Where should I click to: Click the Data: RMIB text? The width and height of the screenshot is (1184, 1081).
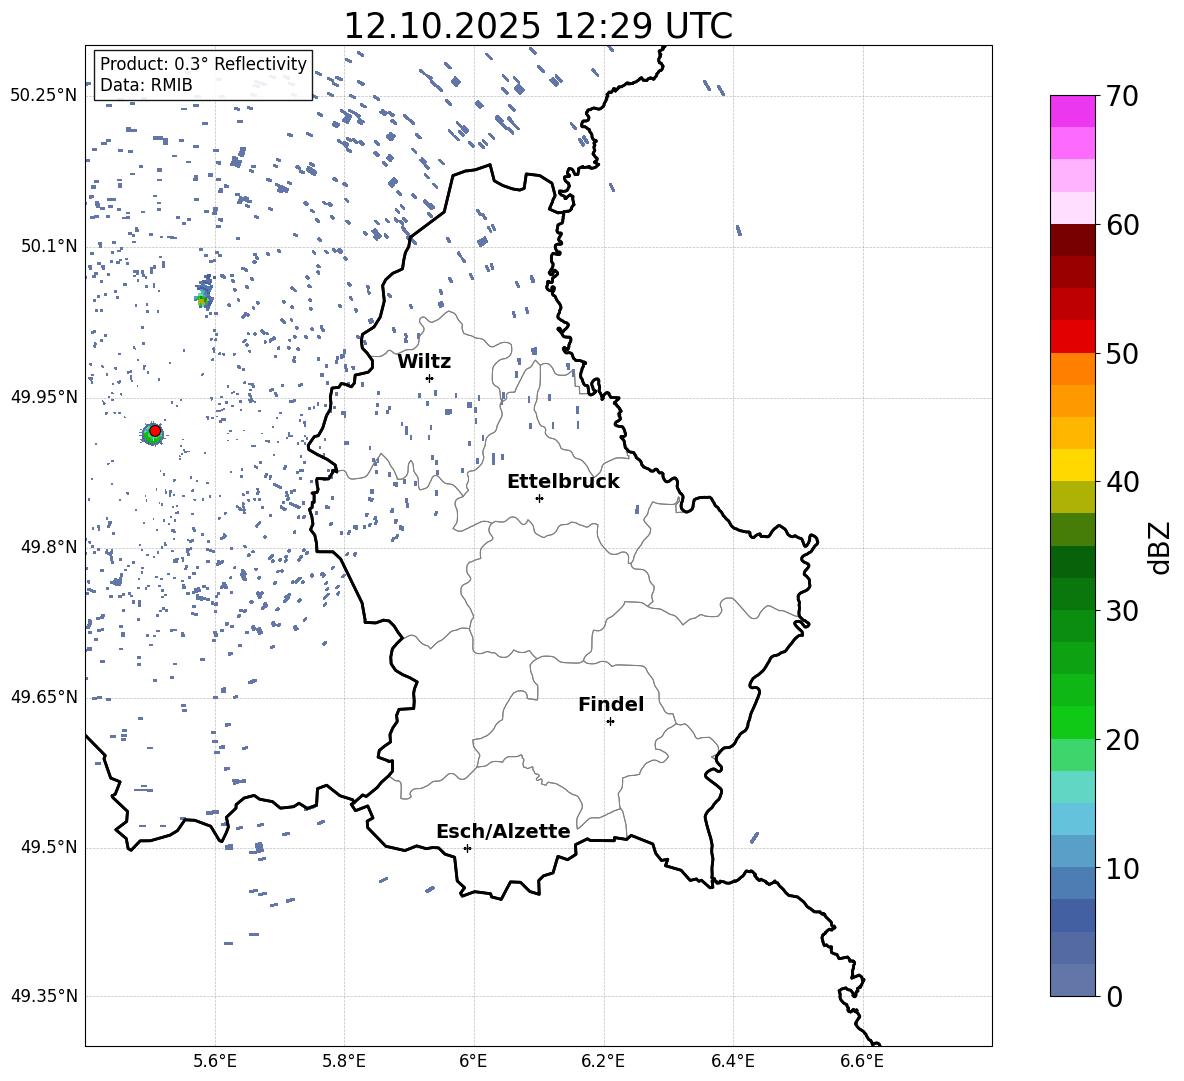click(x=146, y=85)
